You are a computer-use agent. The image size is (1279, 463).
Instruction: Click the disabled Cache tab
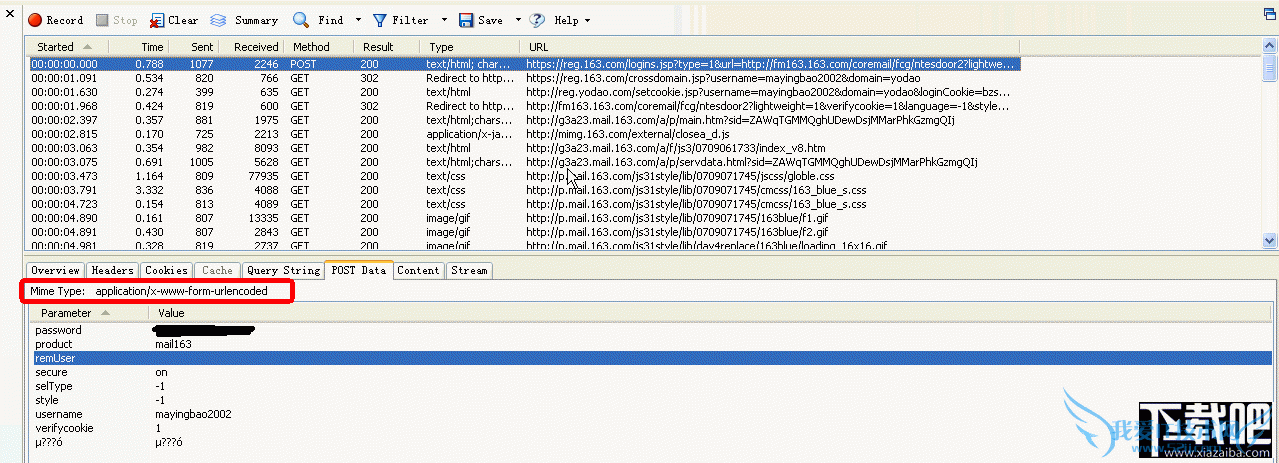(x=217, y=270)
